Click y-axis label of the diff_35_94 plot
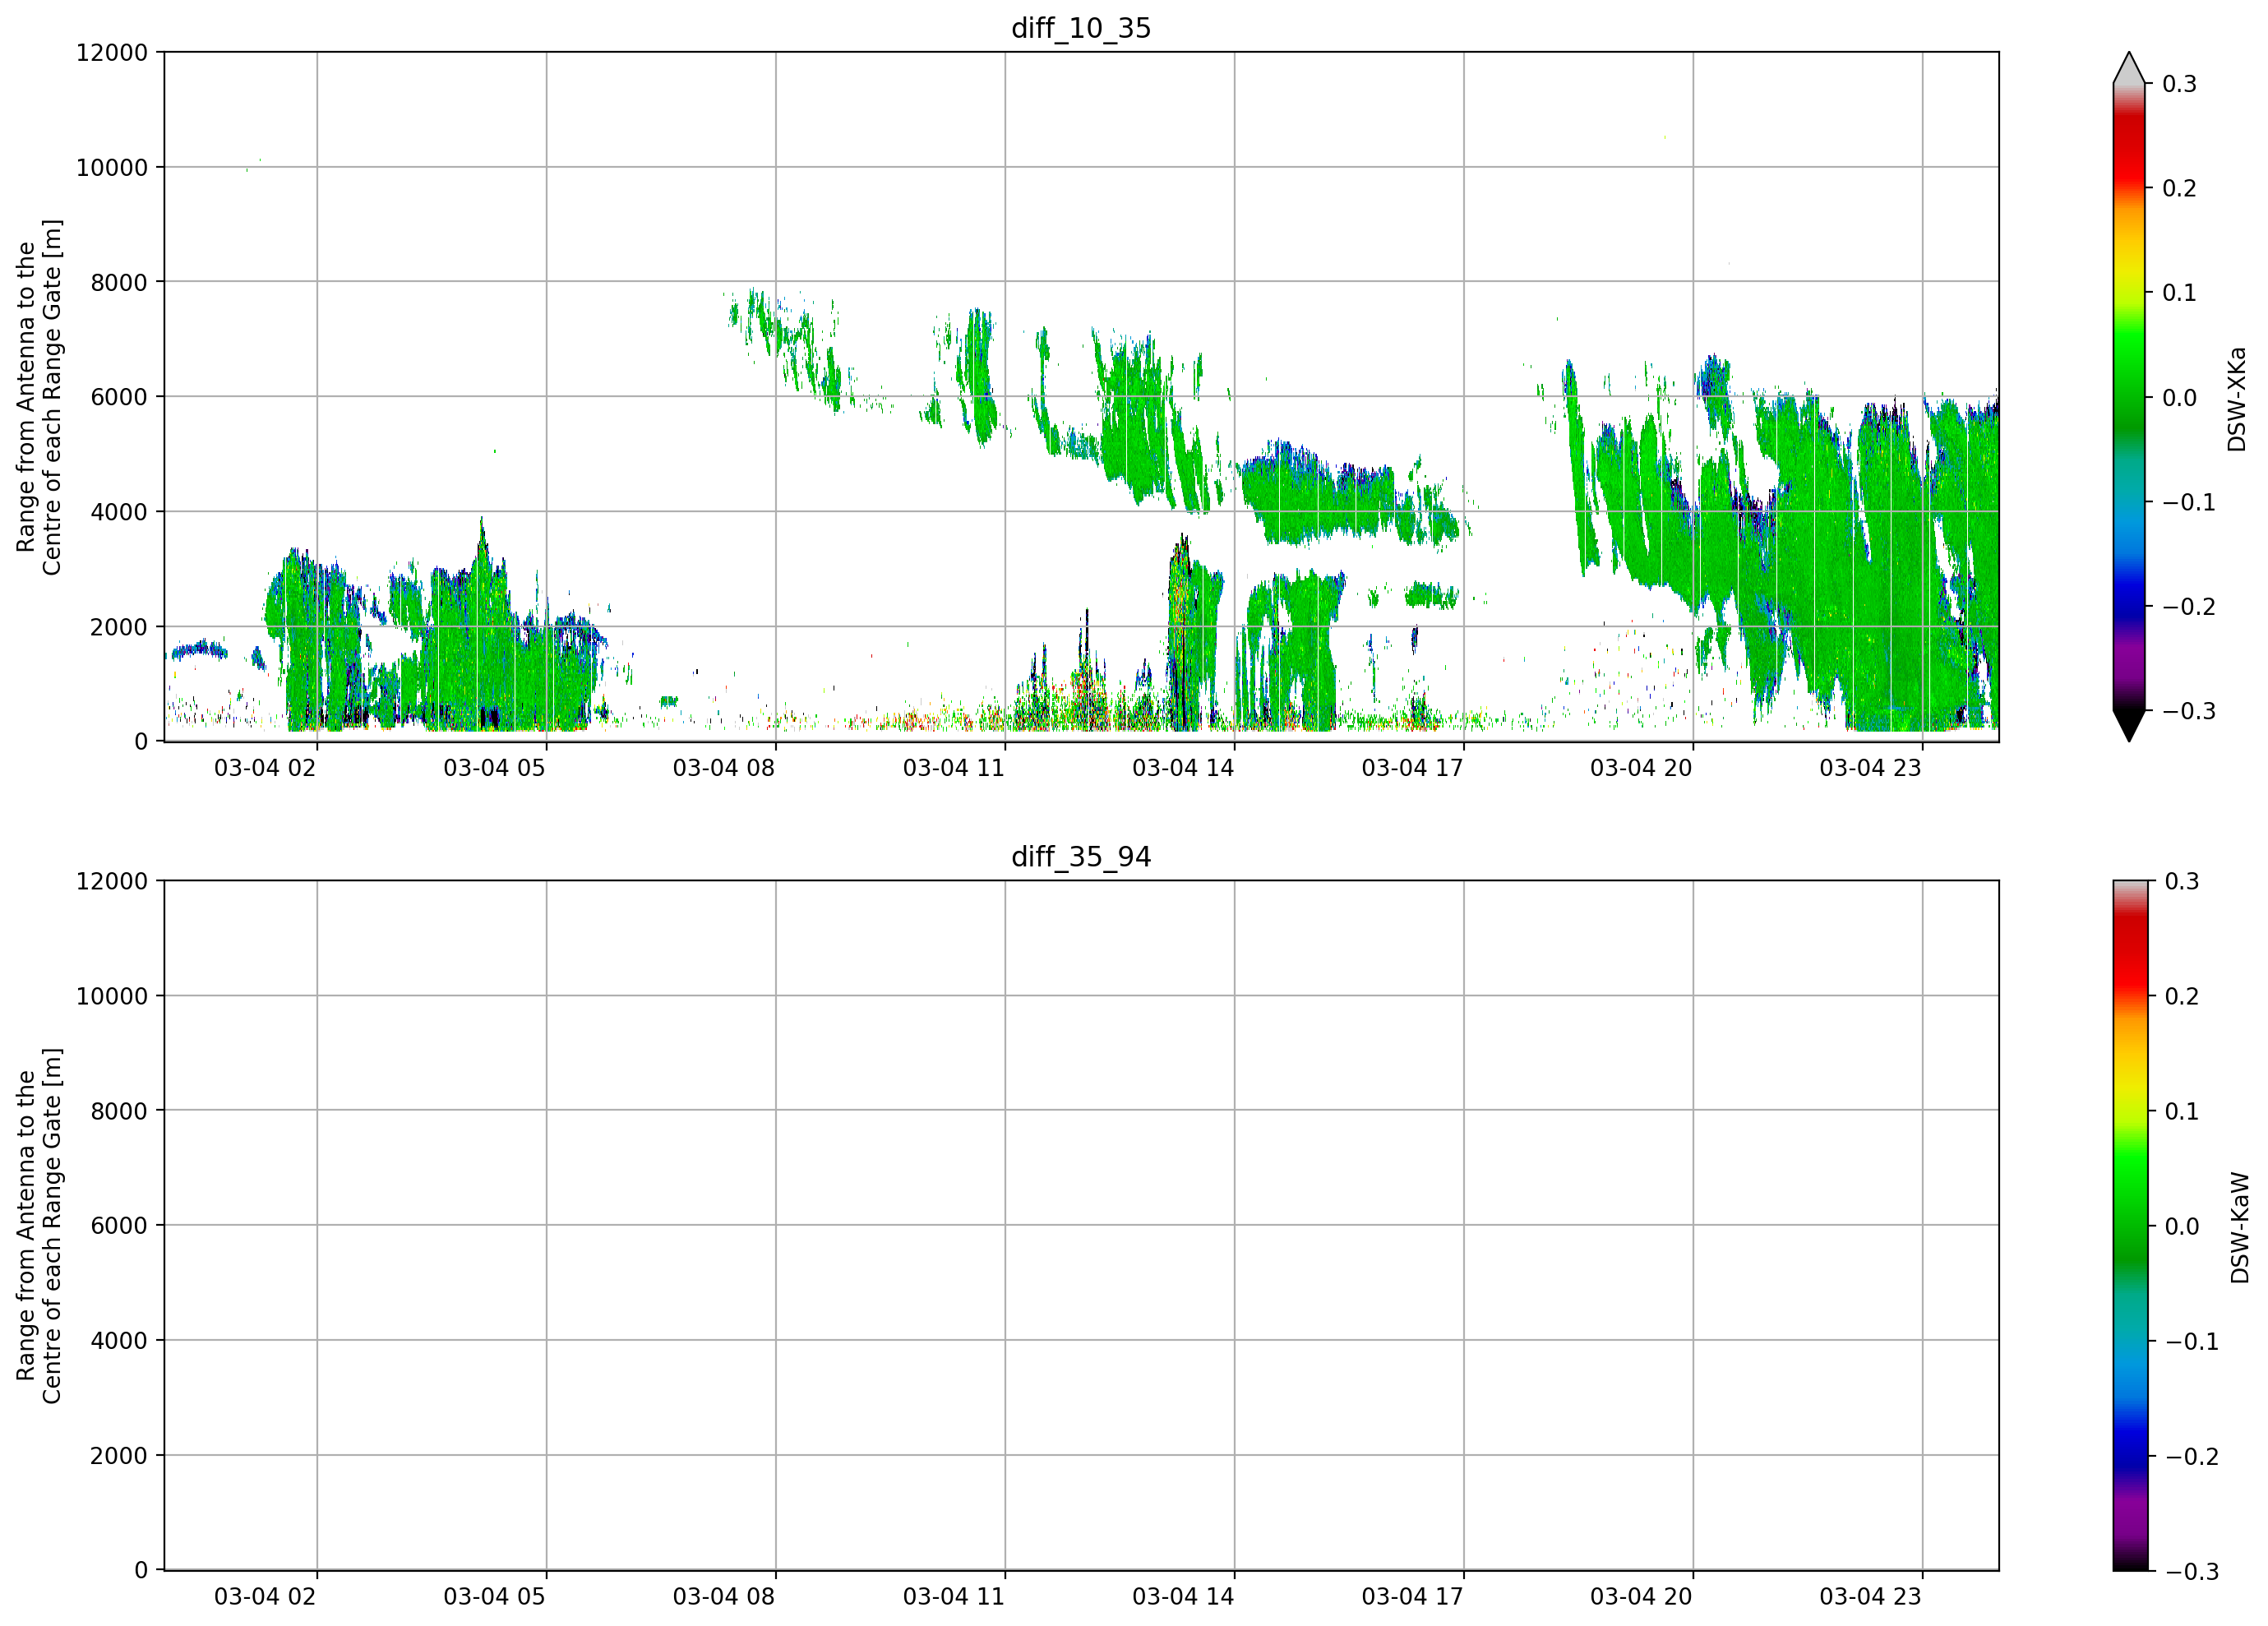 point(39,1225)
